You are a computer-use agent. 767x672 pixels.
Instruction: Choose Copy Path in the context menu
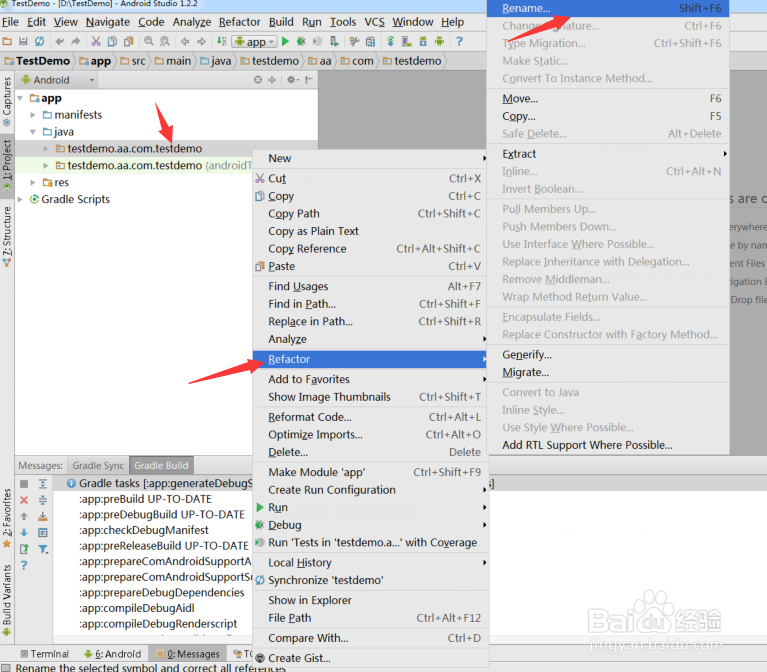[370, 214]
